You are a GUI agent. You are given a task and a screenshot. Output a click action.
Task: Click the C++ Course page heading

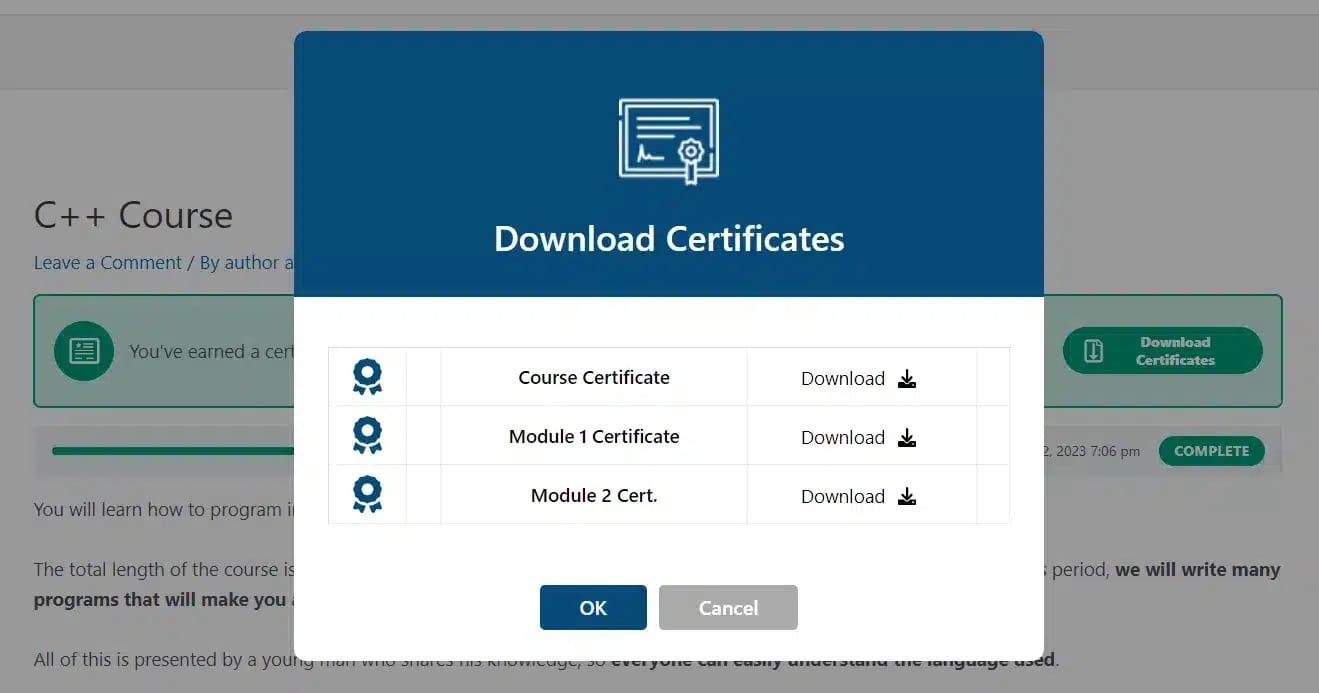133,215
